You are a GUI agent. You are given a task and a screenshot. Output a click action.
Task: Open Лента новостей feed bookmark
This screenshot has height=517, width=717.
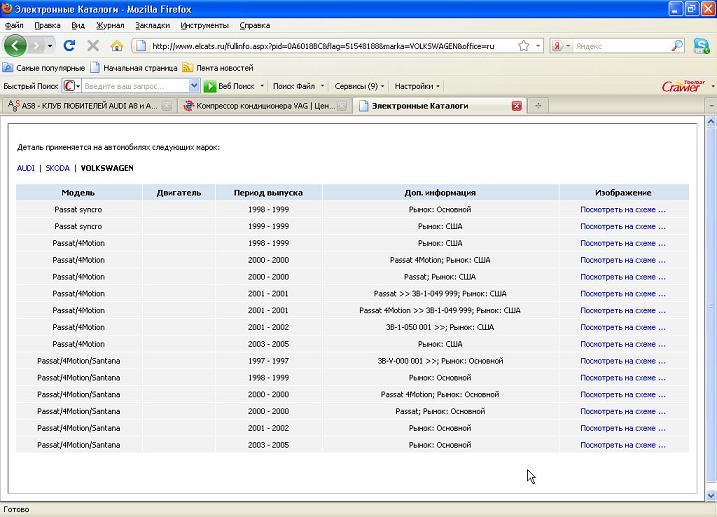tap(218, 68)
